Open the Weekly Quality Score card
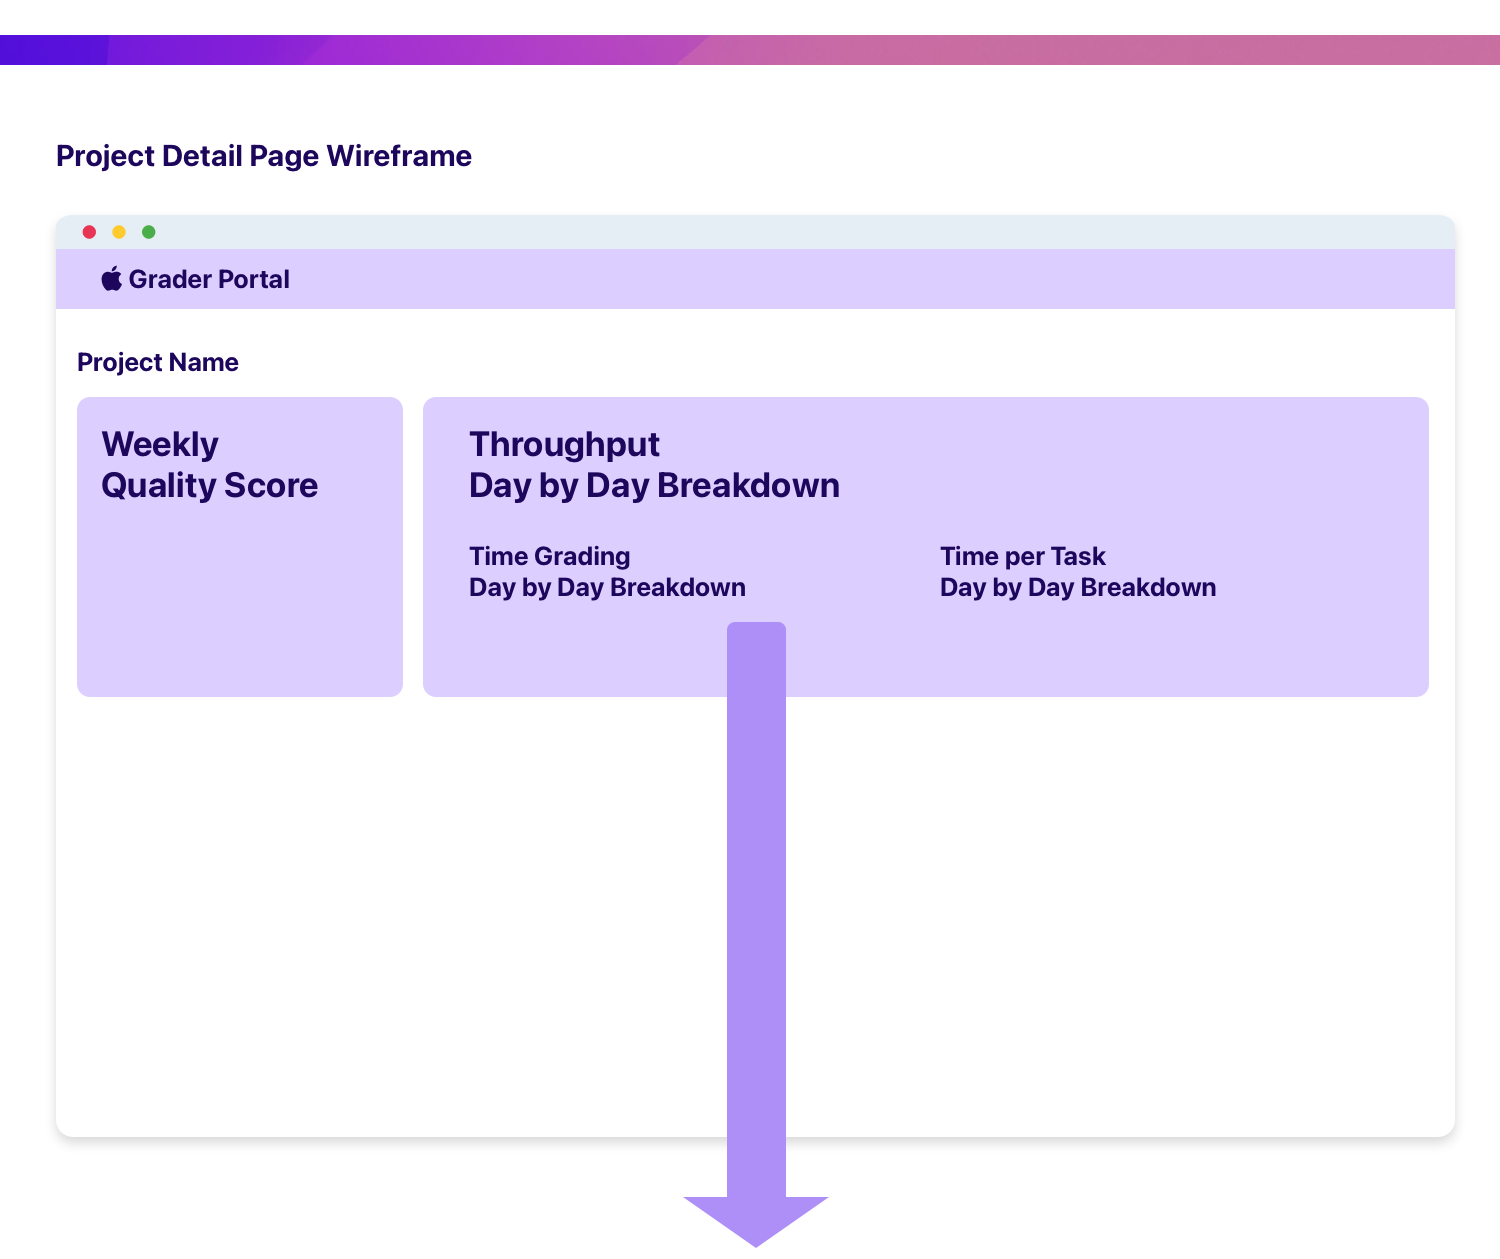Image resolution: width=1500 pixels, height=1259 pixels. click(240, 600)
